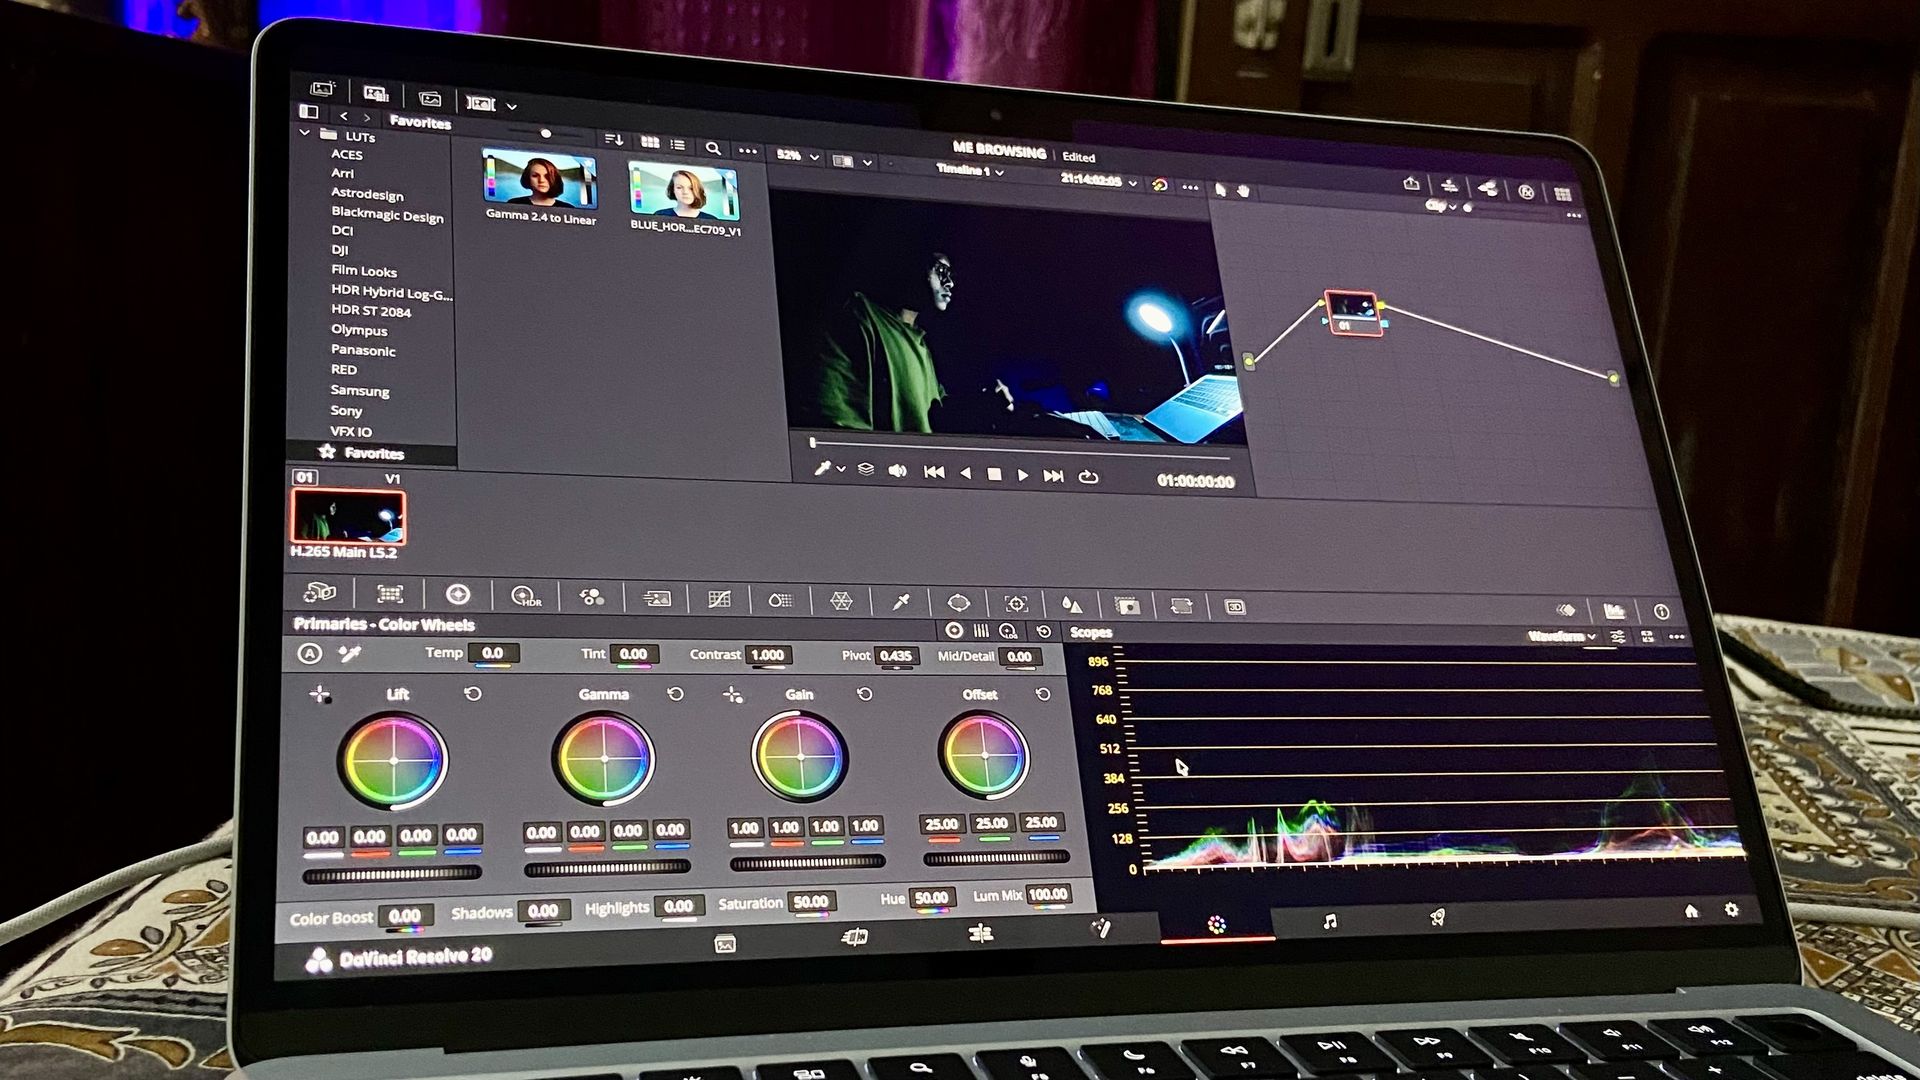Click the Gain master wheel slider
1920x1080 pixels.
[807, 862]
